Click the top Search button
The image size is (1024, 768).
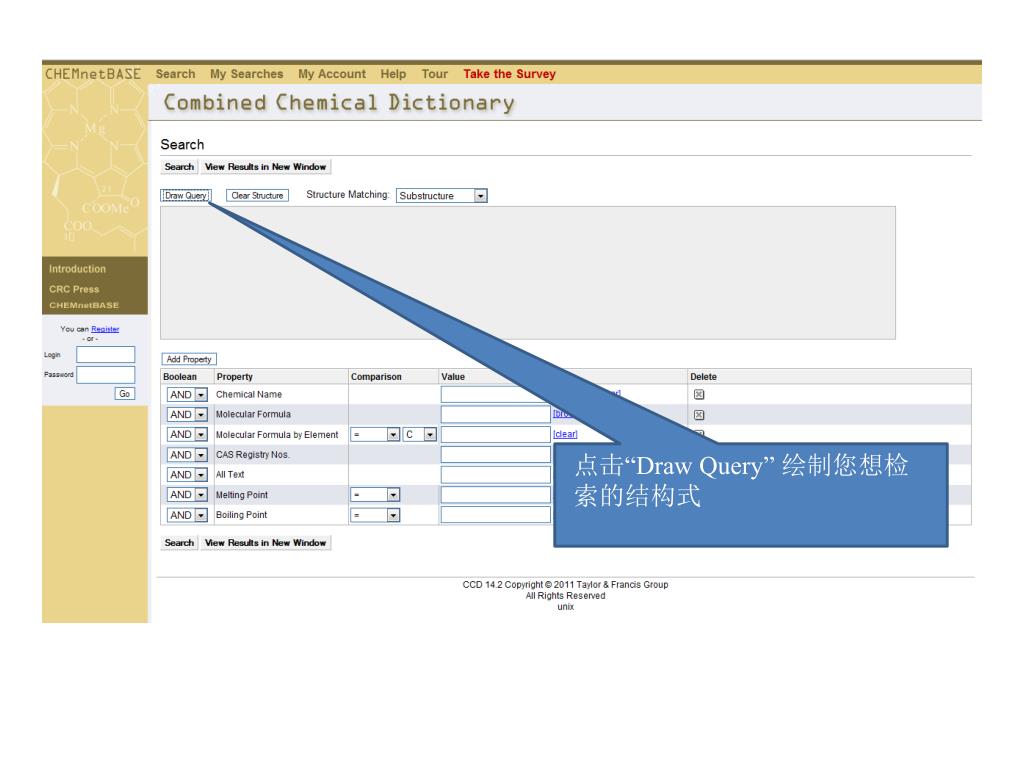tap(179, 167)
